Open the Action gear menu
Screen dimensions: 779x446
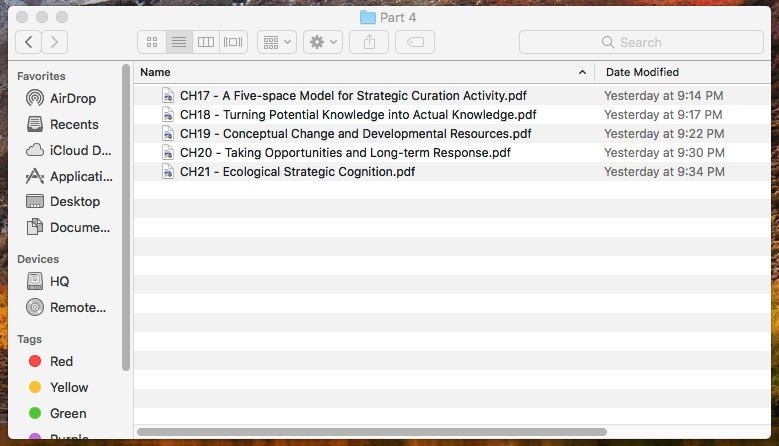(323, 42)
